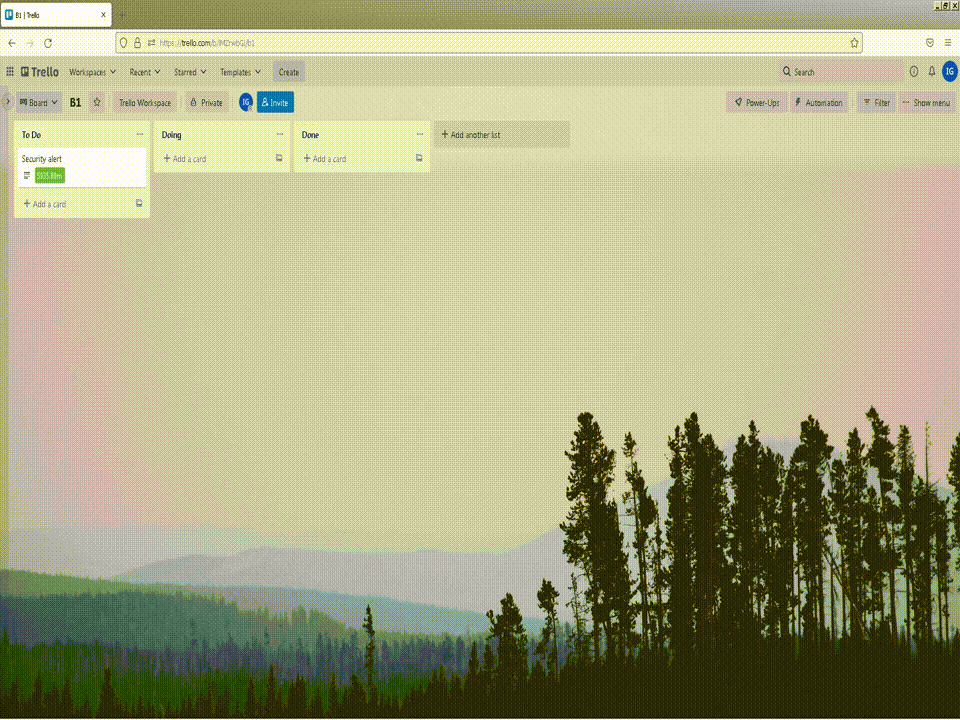Image resolution: width=960 pixels, height=720 pixels.
Task: Star the B1 board
Action: coord(96,102)
